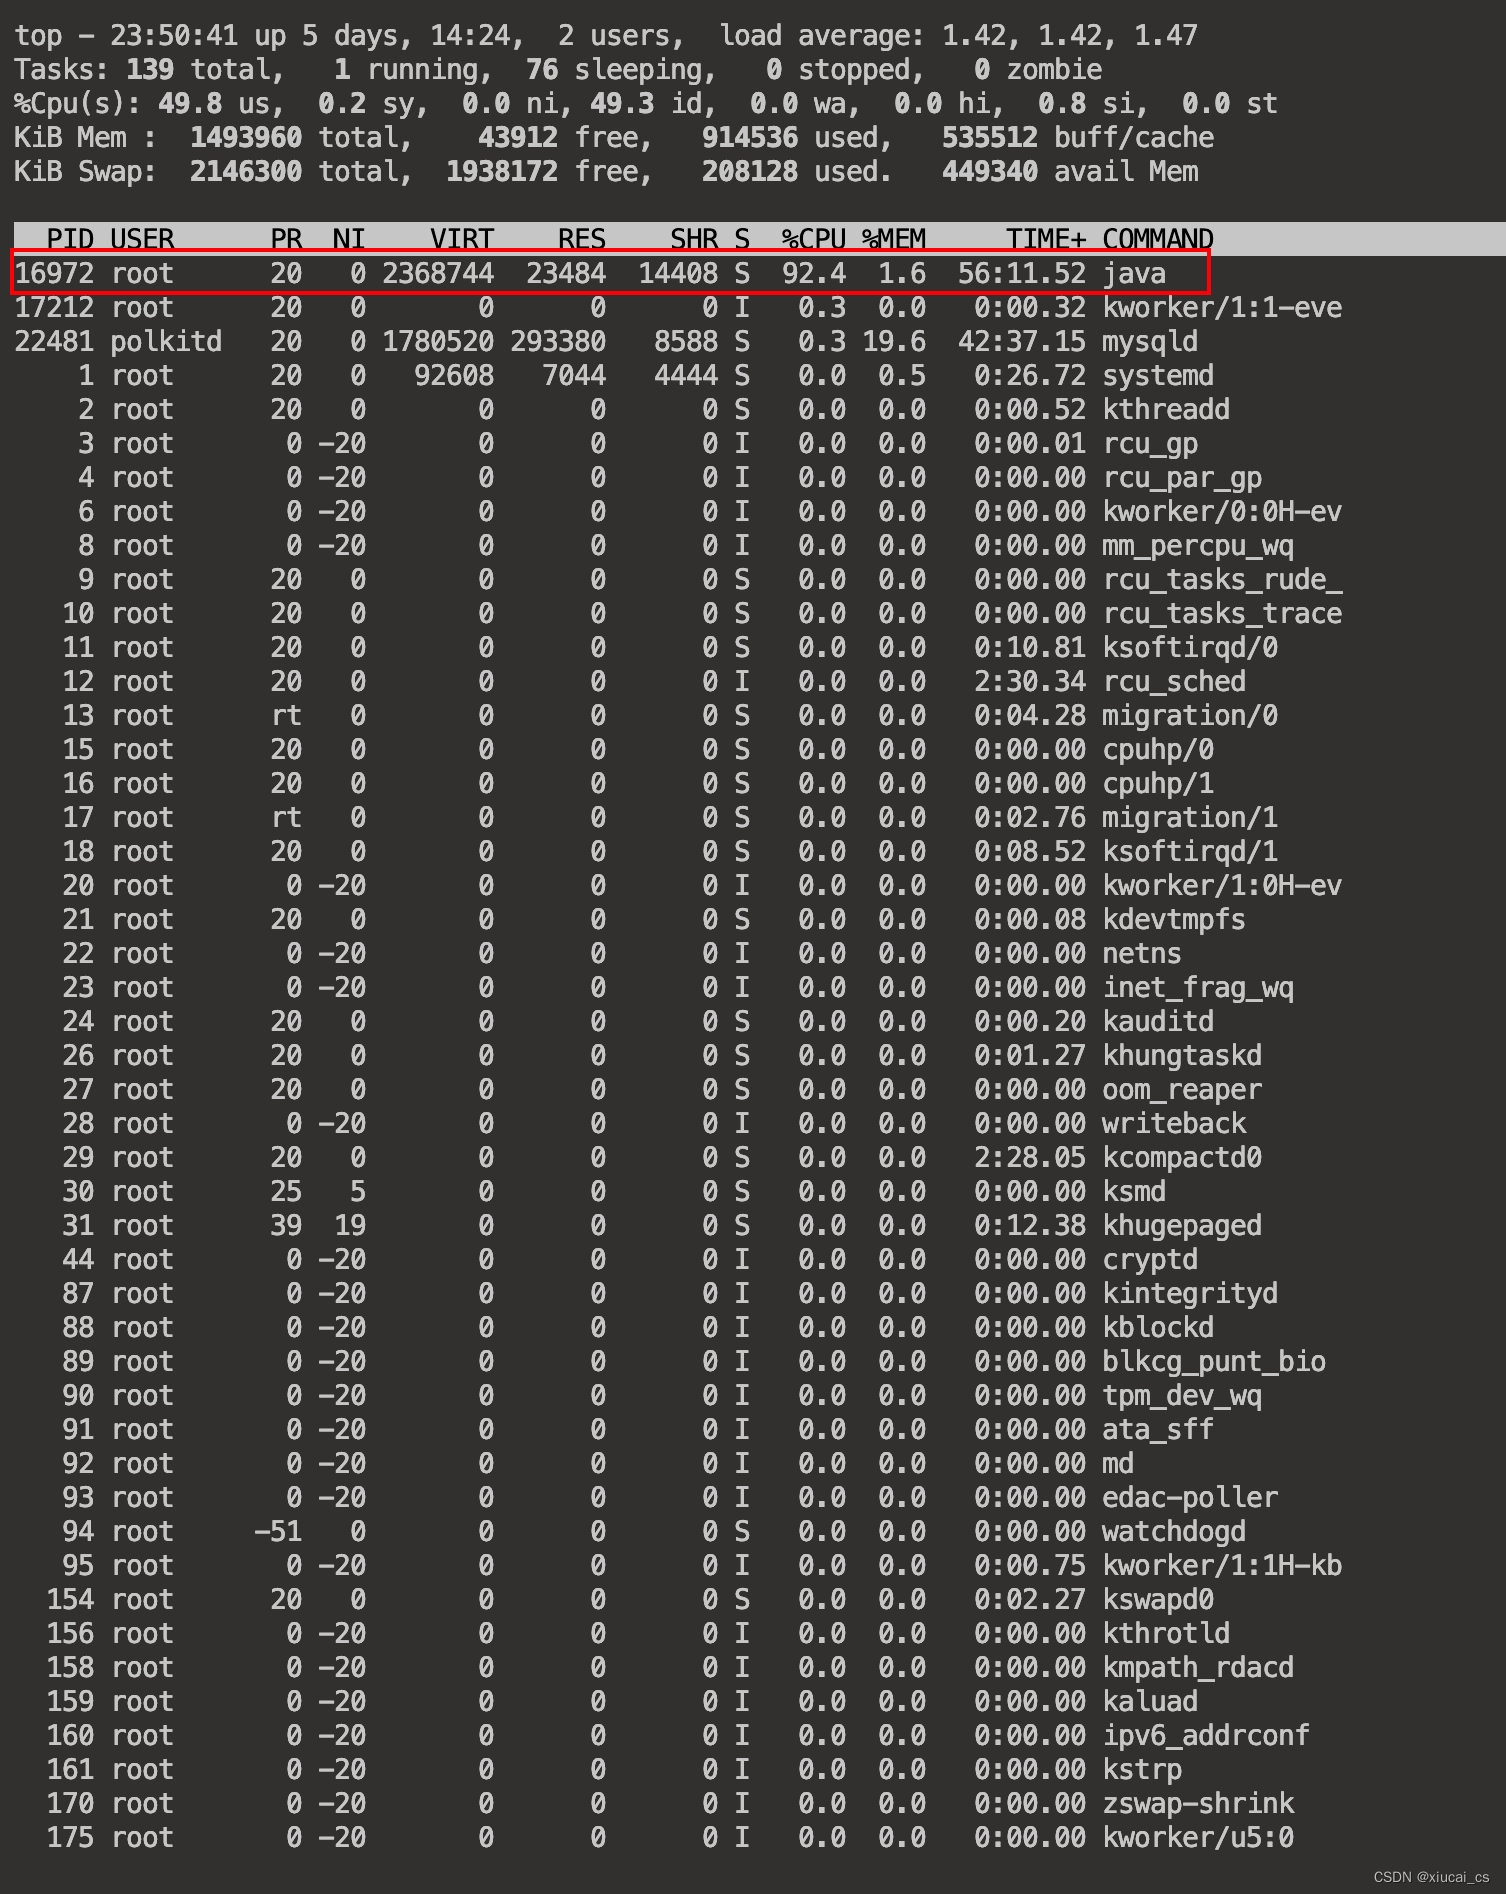Click the kcompactd0 command entry

[x=1181, y=1158]
